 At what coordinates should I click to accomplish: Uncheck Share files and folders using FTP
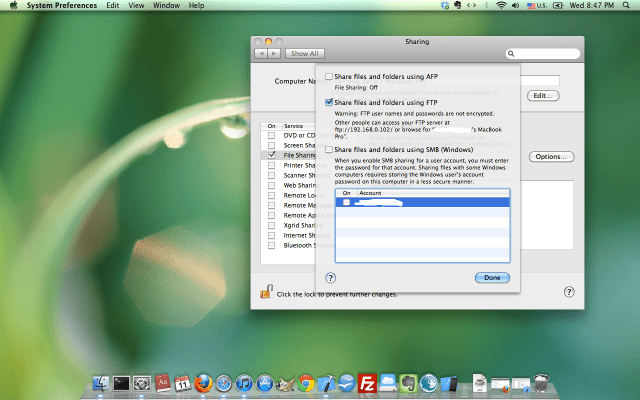point(329,102)
